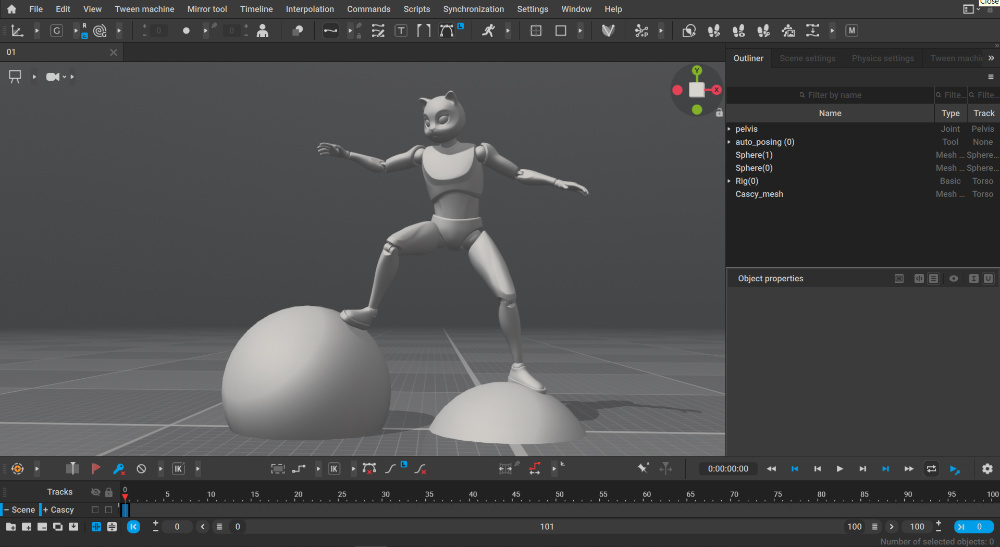This screenshot has height=547, width=1000.
Task: Click the blue key delete icon
Action: click(118, 469)
